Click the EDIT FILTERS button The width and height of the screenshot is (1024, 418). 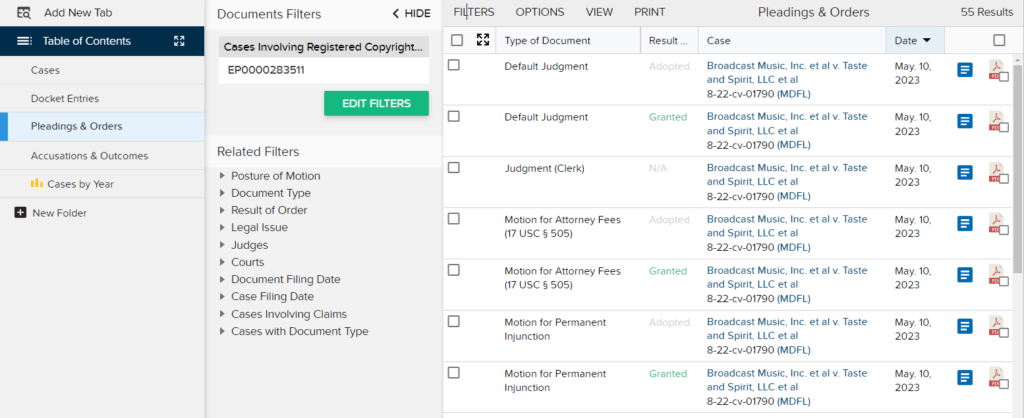[x=376, y=103]
